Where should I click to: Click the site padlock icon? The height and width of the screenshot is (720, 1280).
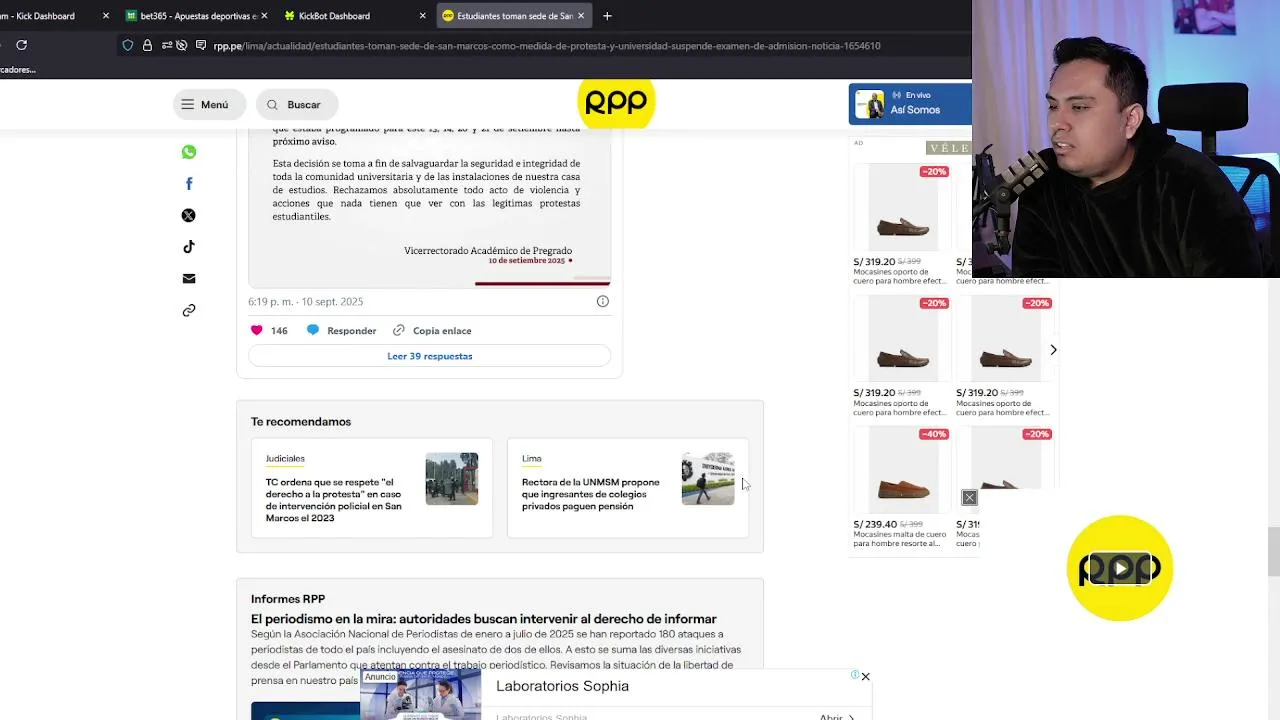pos(147,45)
